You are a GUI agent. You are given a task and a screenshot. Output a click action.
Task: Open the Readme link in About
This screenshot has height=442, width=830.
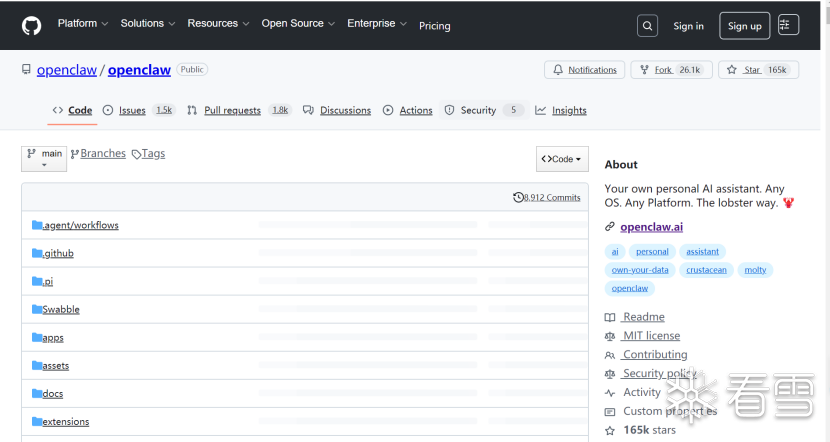point(643,317)
